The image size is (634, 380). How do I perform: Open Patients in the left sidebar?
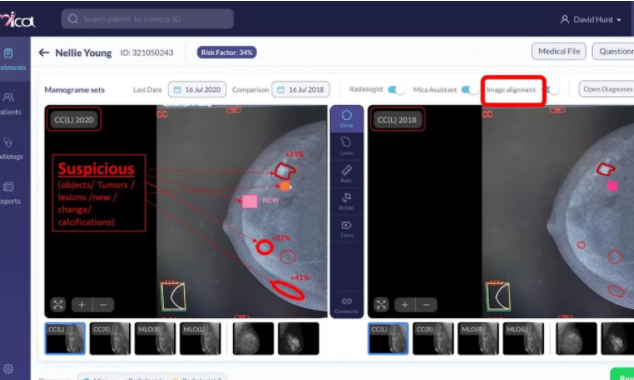click(x=10, y=103)
